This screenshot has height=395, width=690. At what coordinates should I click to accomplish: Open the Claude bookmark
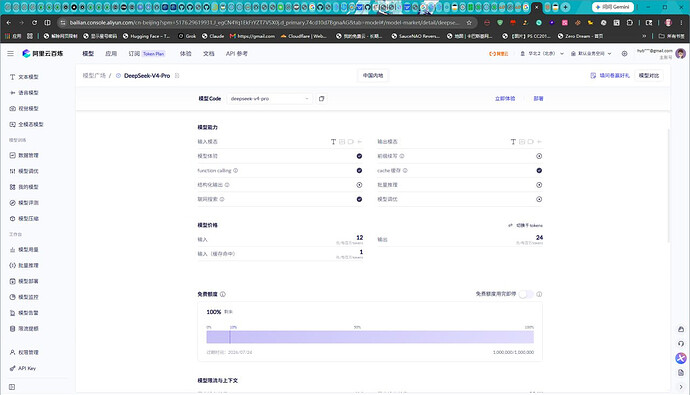(x=213, y=36)
